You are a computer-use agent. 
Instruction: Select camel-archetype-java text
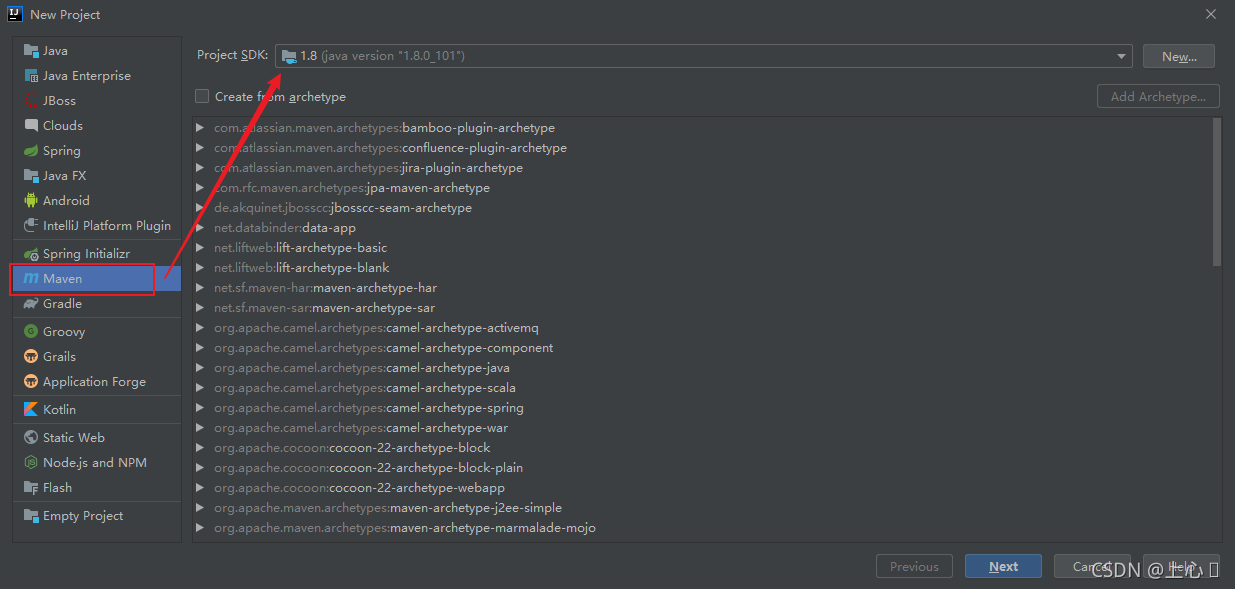tap(448, 367)
